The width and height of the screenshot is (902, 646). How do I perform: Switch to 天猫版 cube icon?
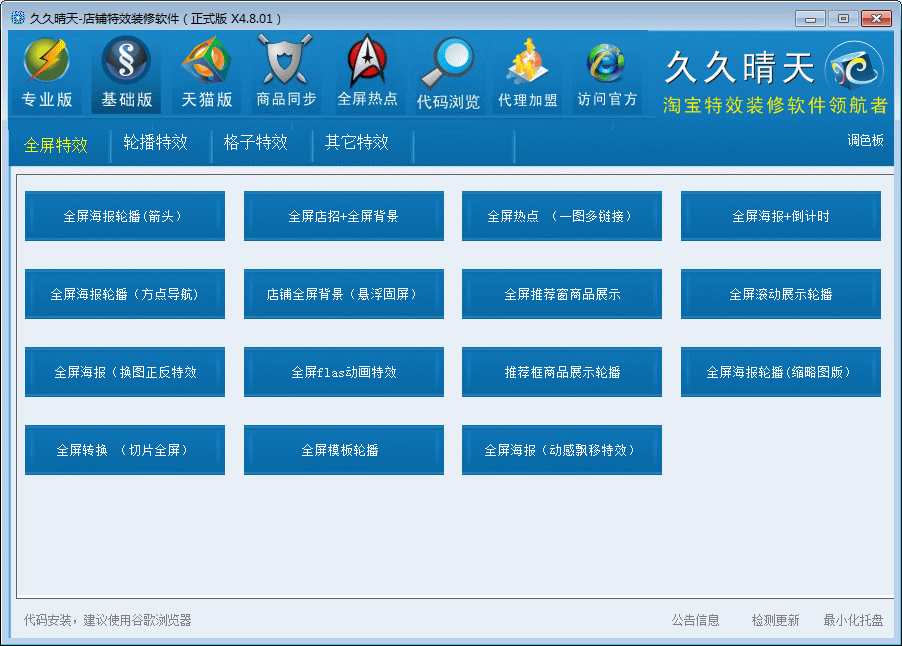pos(206,62)
